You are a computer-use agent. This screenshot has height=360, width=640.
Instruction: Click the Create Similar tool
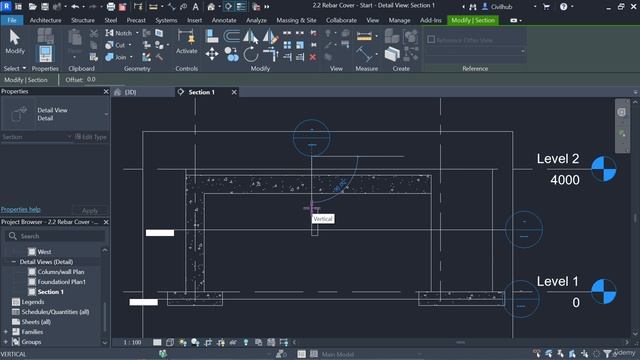point(392,53)
